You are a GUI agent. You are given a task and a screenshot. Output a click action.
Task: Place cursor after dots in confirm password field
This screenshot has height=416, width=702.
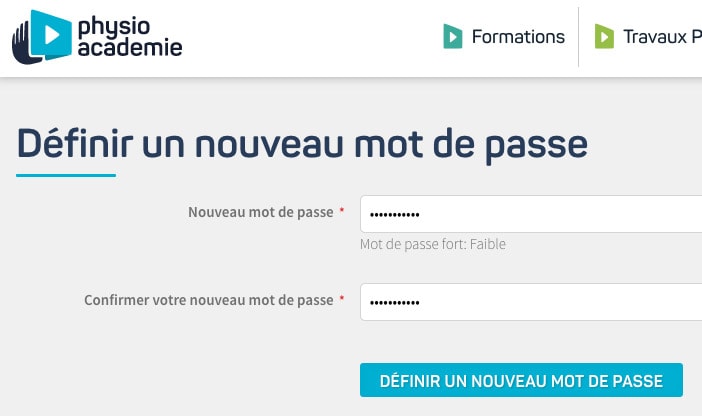point(421,302)
